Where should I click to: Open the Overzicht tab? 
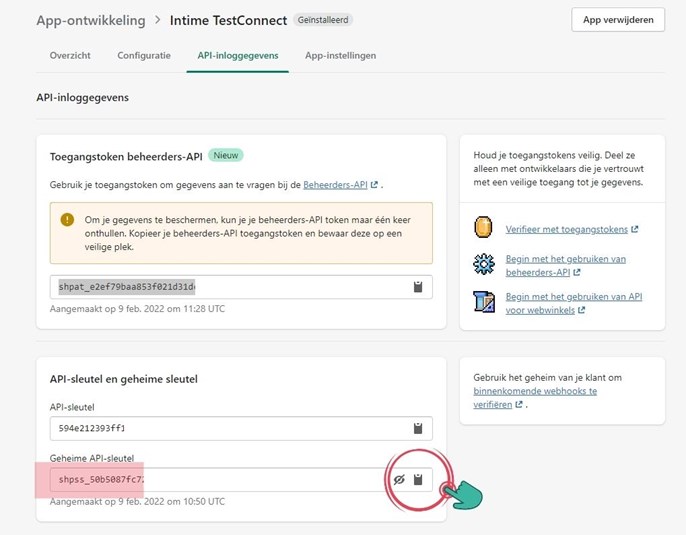70,56
